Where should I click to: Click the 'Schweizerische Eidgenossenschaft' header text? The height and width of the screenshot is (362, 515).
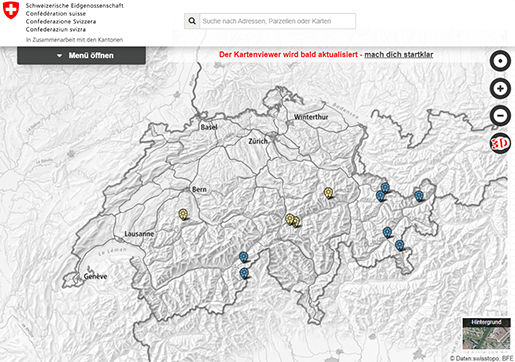coord(75,6)
